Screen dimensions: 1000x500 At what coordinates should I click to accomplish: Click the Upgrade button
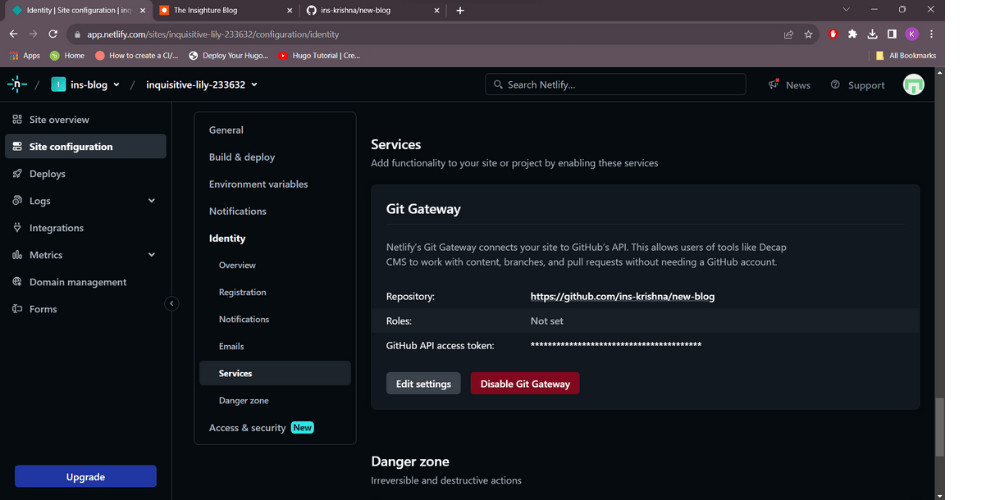tap(85, 476)
